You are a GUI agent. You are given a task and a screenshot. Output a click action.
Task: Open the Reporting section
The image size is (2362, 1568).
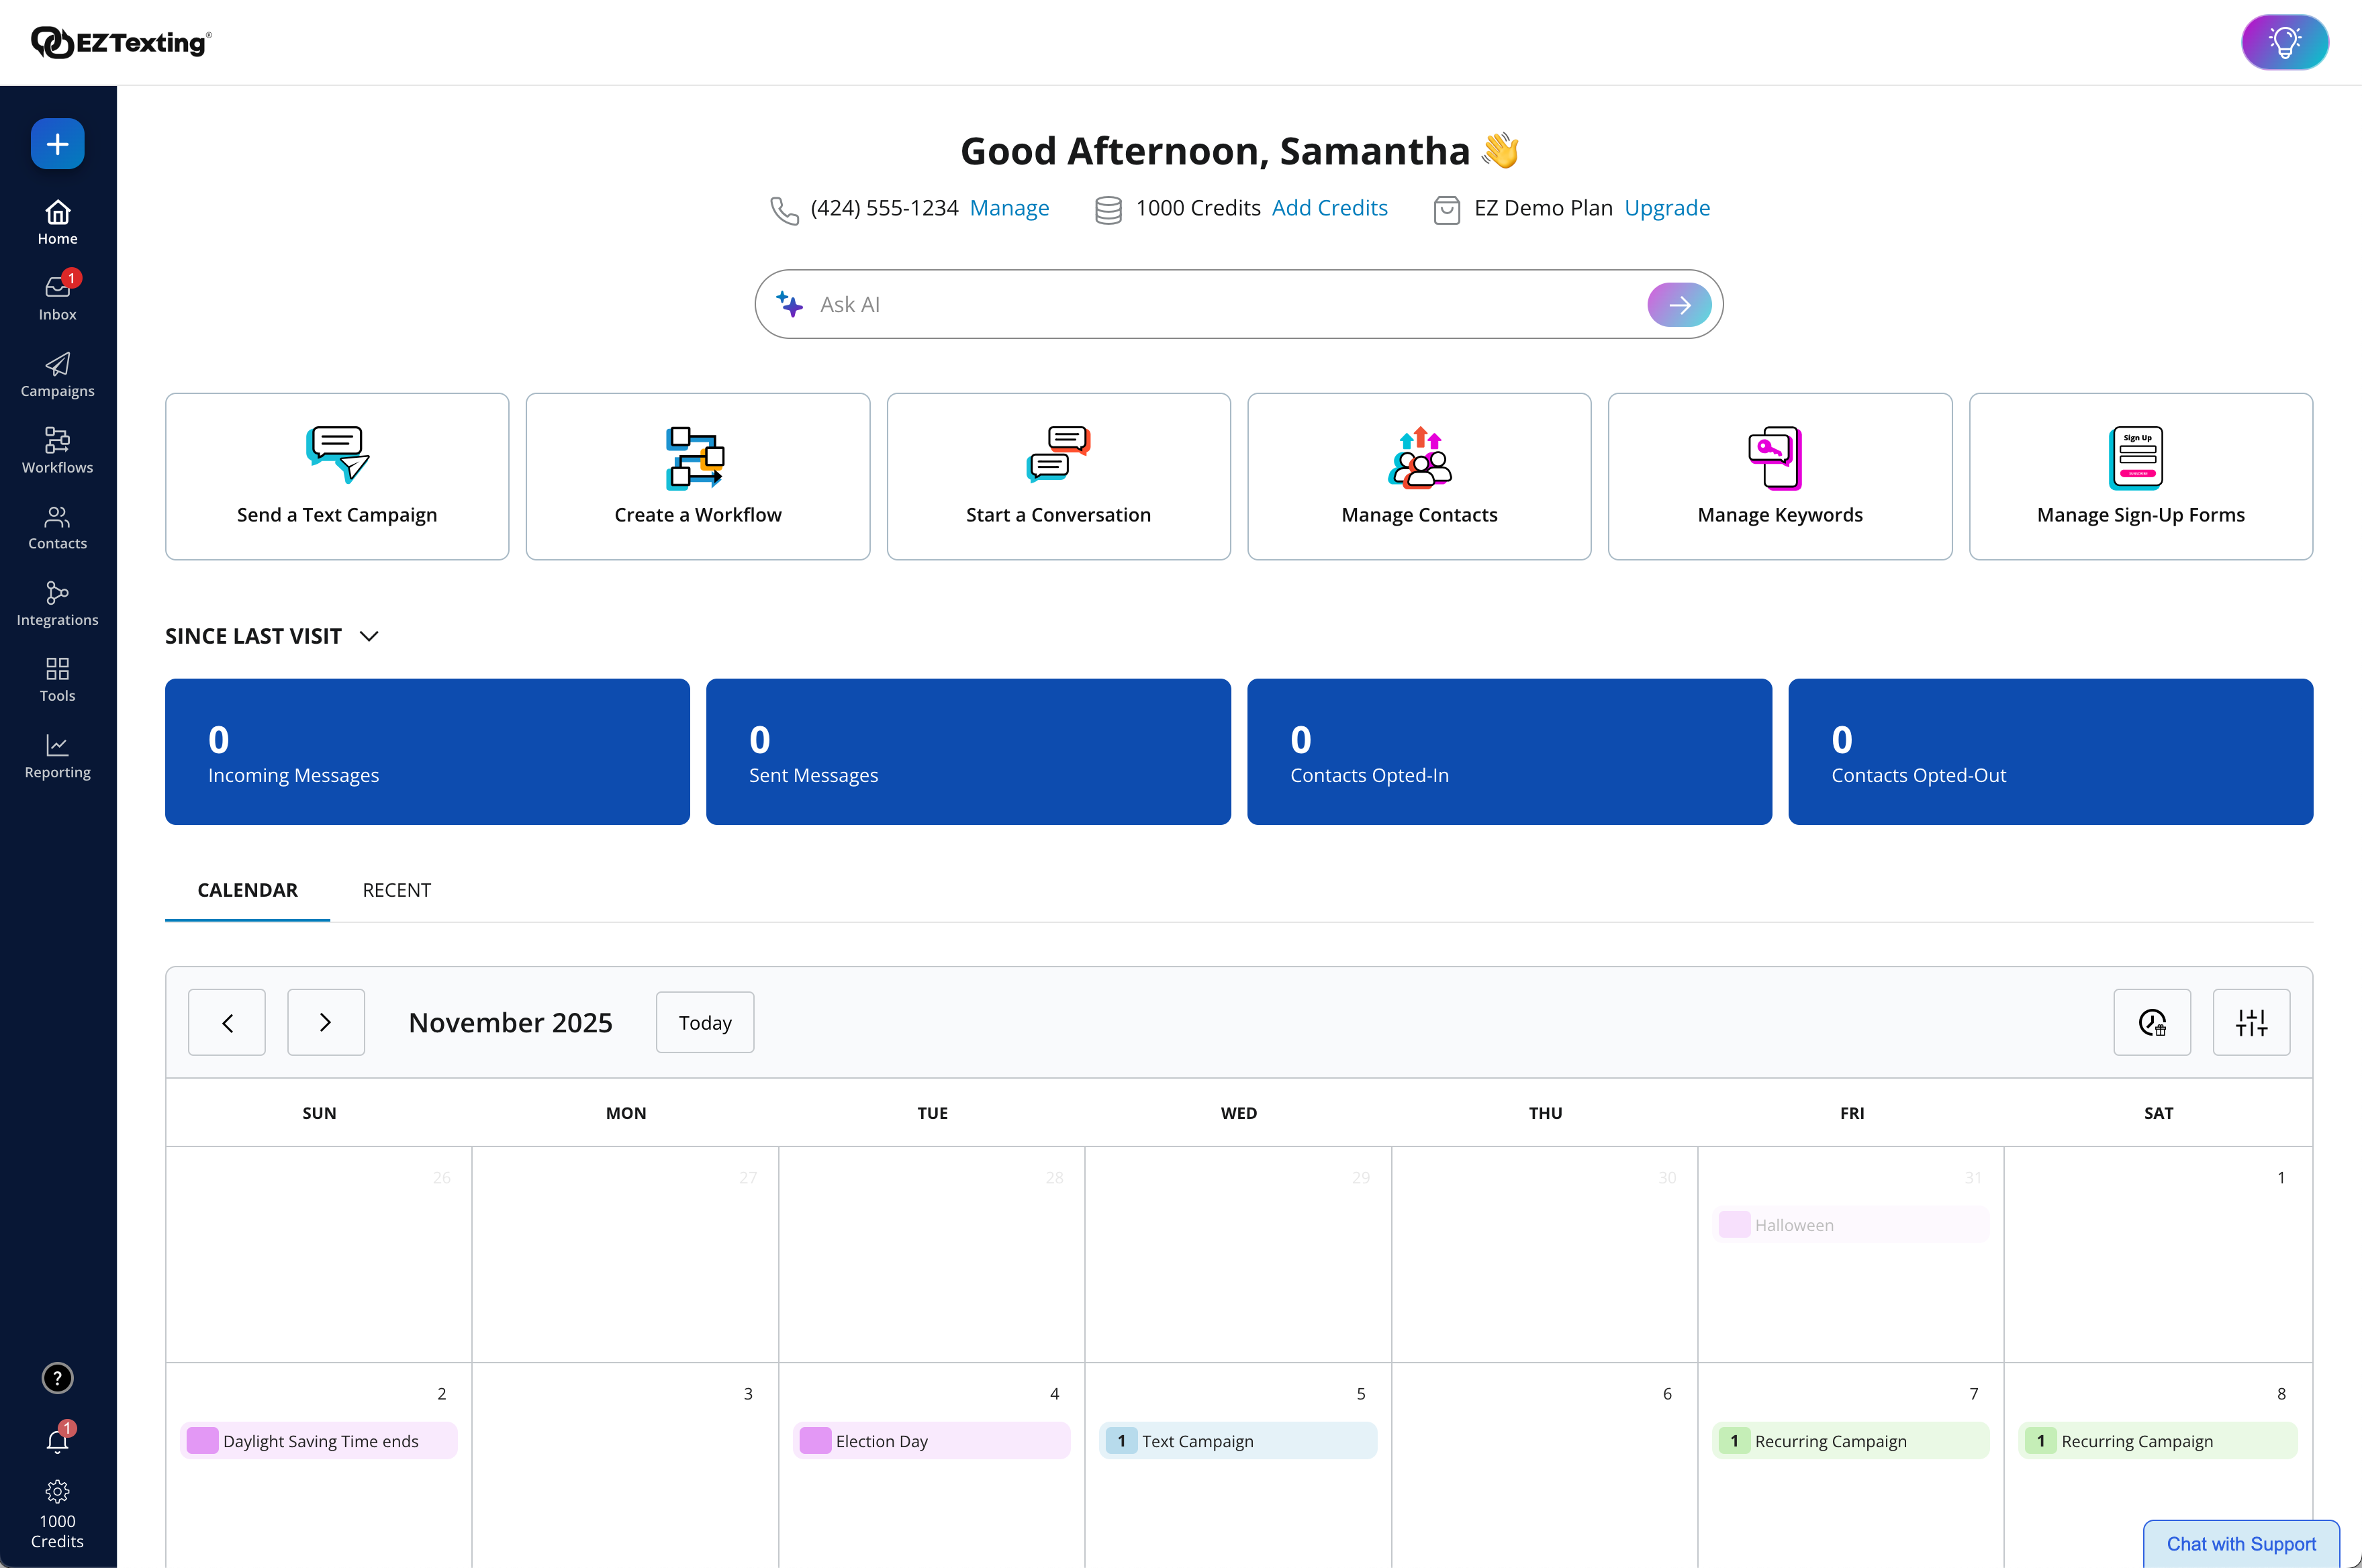click(x=57, y=756)
